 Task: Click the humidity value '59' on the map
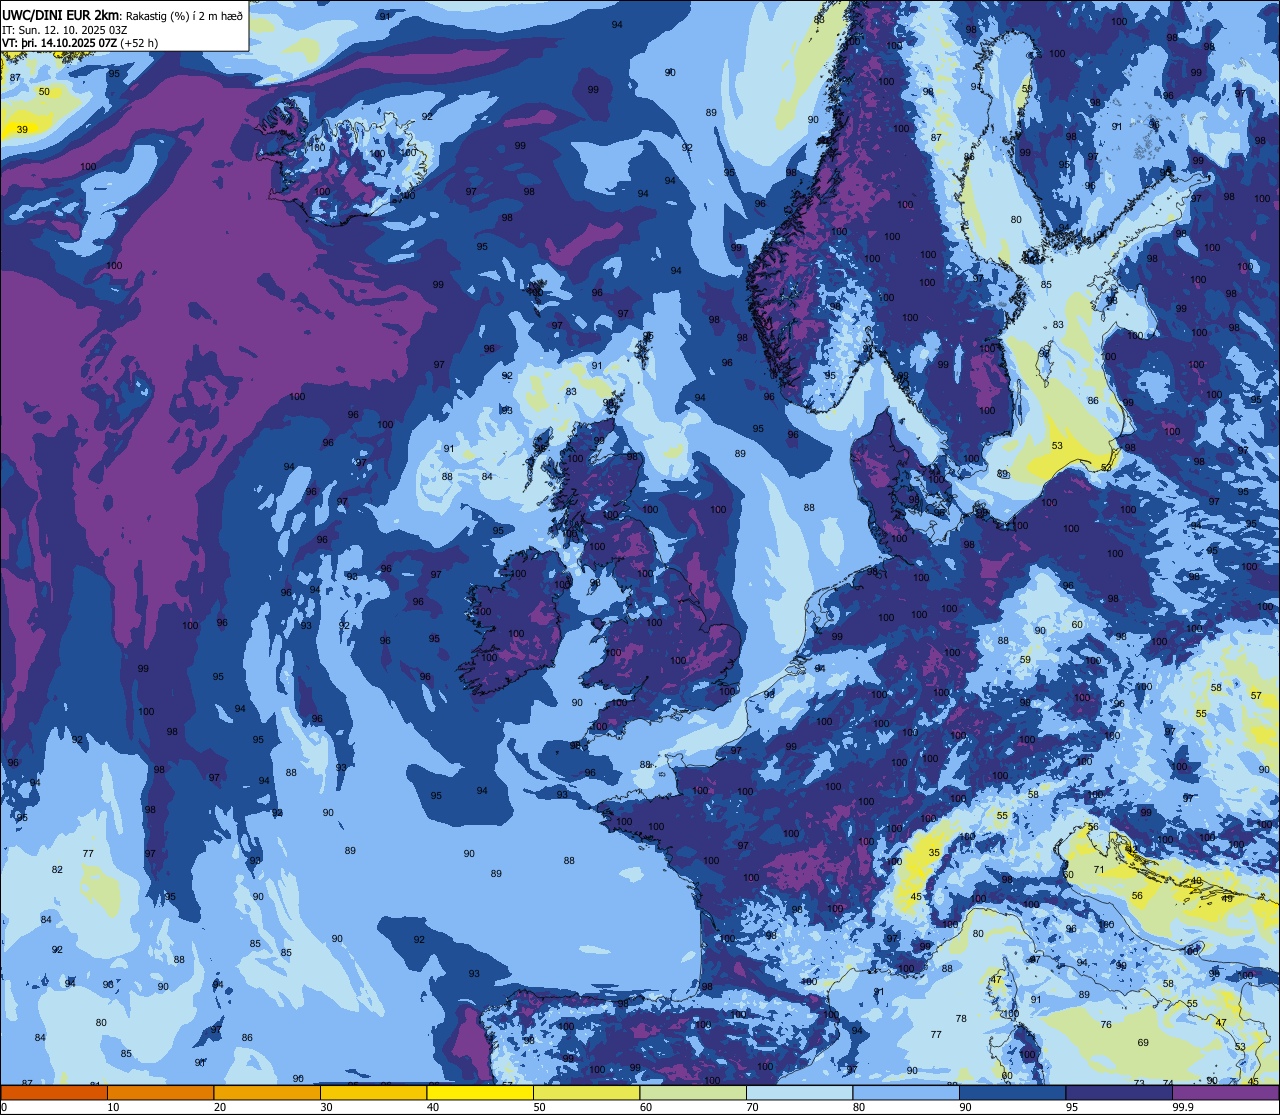coord(1025,660)
